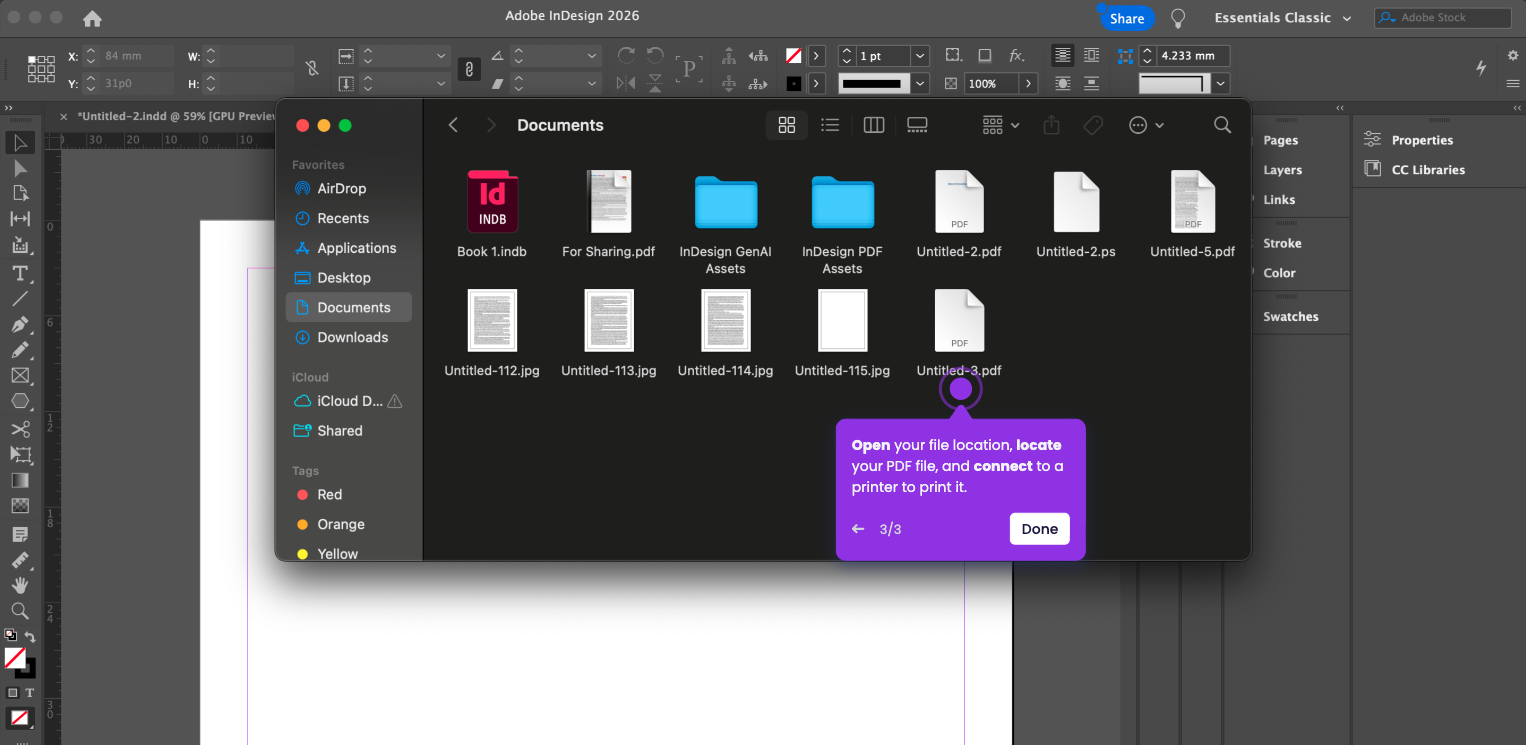This screenshot has width=1526, height=745.
Task: Select the Polygon shape tool
Action: click(20, 402)
